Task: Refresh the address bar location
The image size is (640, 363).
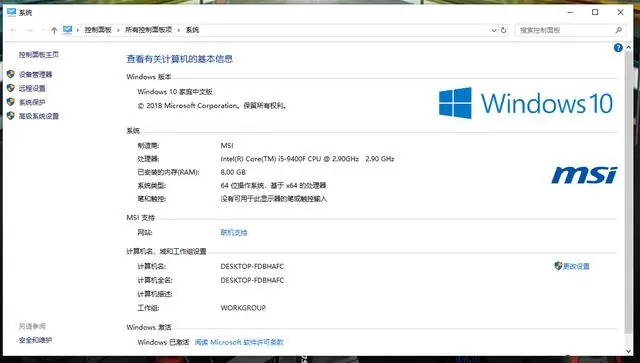Action: (503, 30)
